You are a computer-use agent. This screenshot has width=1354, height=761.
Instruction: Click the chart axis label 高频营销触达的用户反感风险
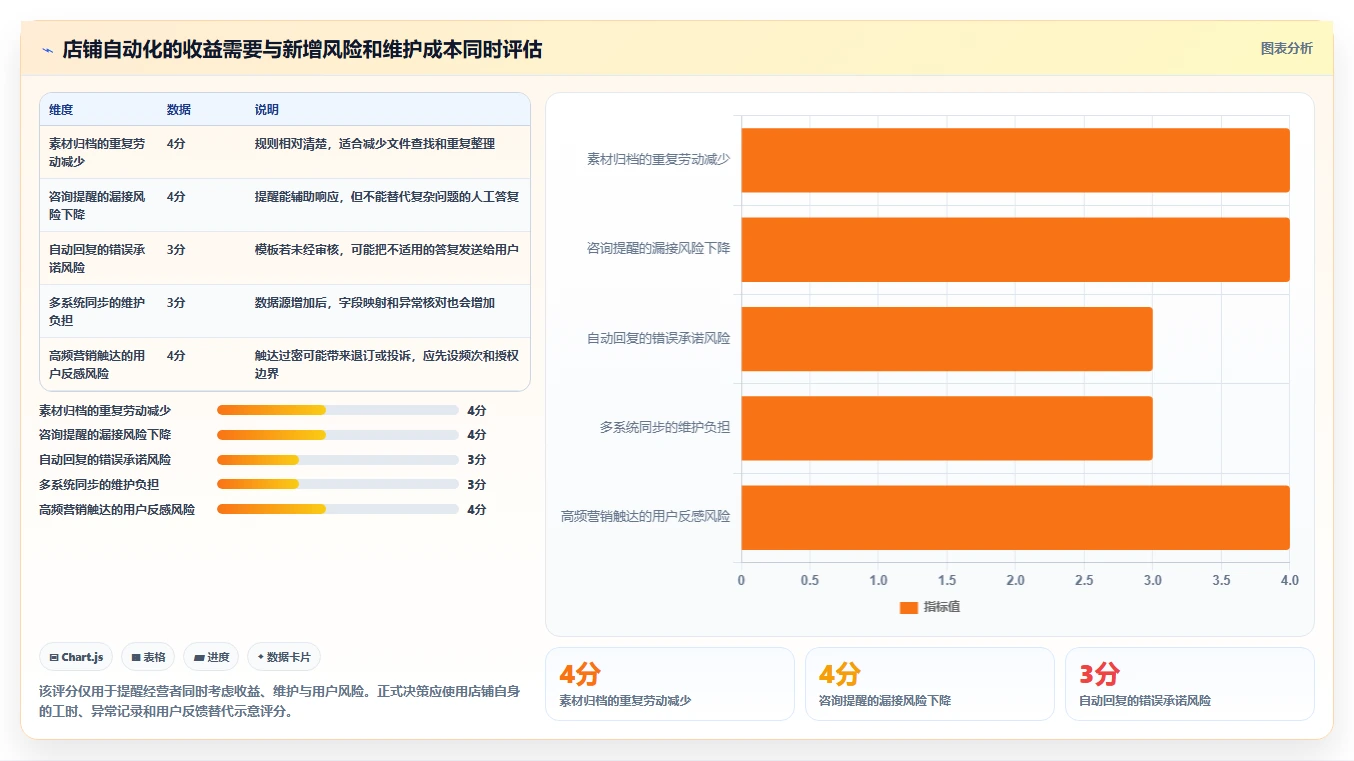coord(645,517)
